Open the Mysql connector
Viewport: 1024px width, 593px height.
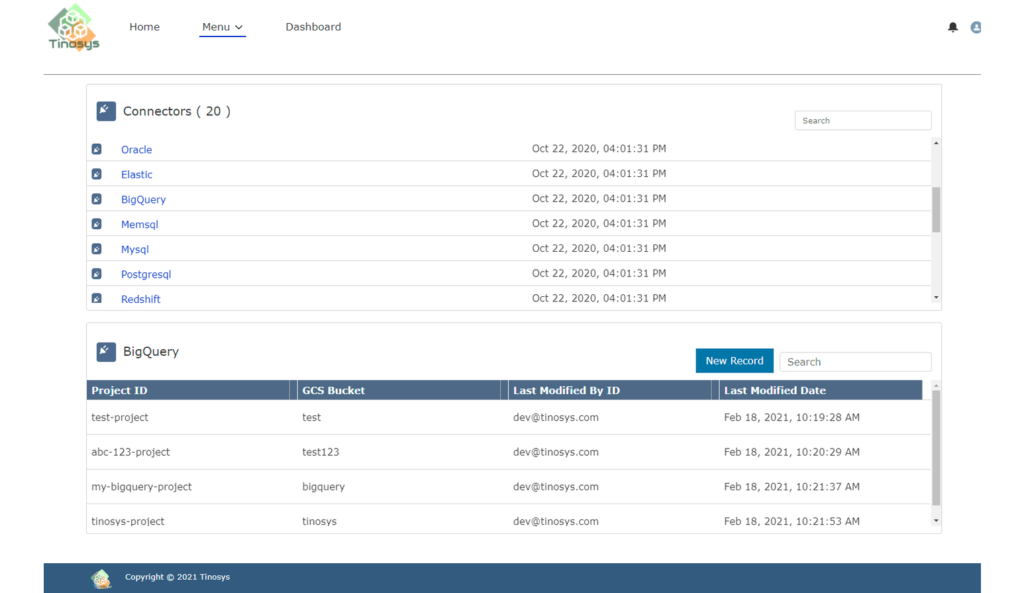point(135,249)
